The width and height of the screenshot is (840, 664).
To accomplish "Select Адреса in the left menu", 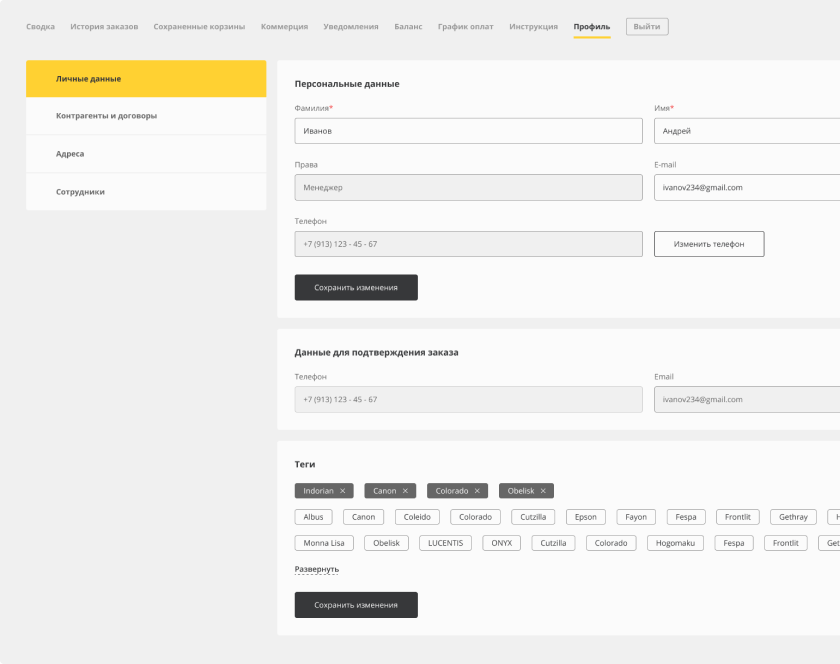I will (x=70, y=154).
